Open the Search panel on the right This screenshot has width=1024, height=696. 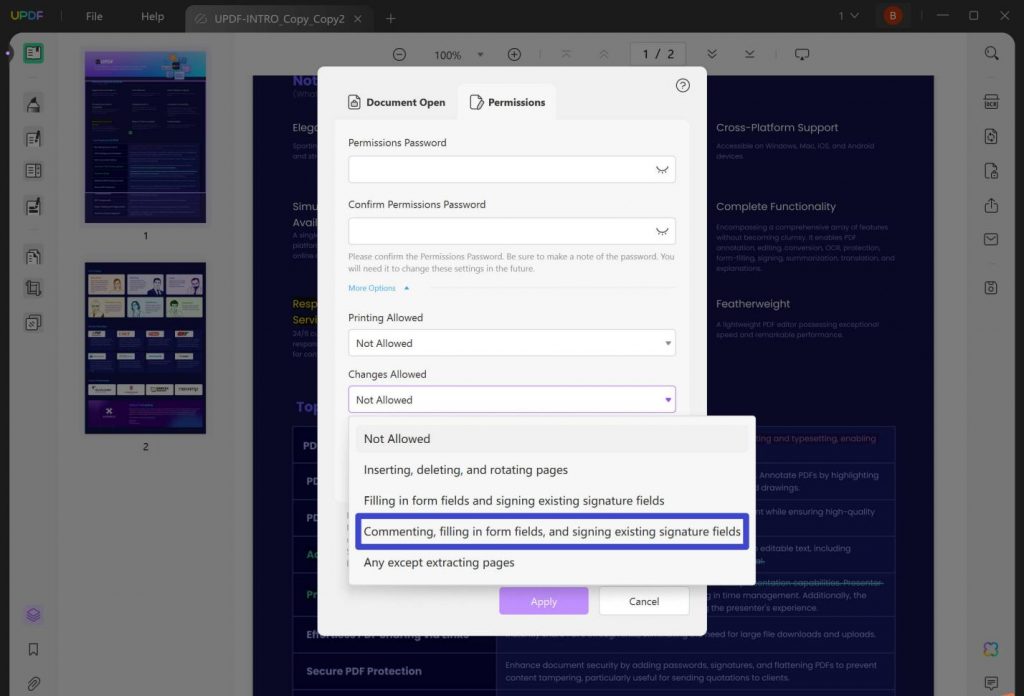click(991, 53)
